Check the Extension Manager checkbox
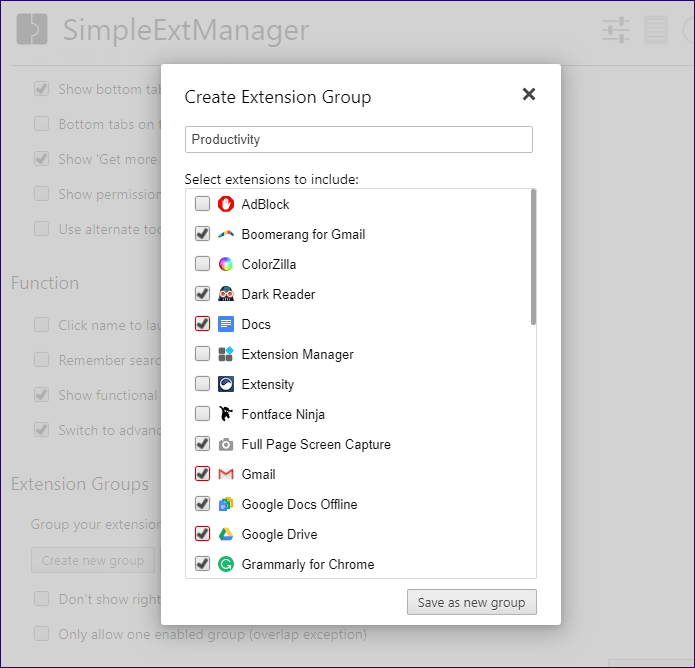This screenshot has height=668, width=695. (x=203, y=354)
